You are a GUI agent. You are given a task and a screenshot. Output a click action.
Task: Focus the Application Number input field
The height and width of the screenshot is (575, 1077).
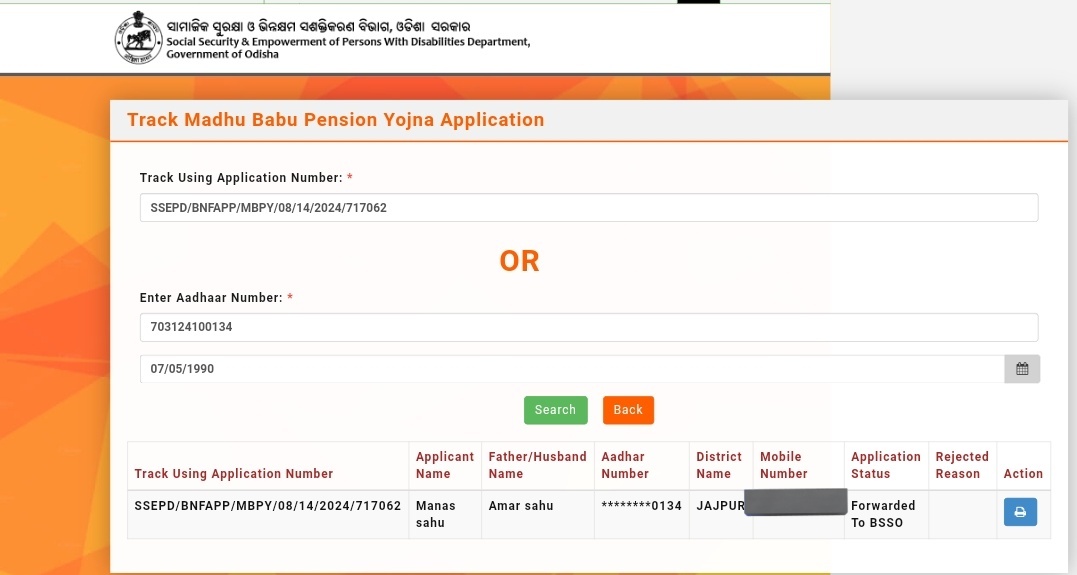tap(589, 207)
